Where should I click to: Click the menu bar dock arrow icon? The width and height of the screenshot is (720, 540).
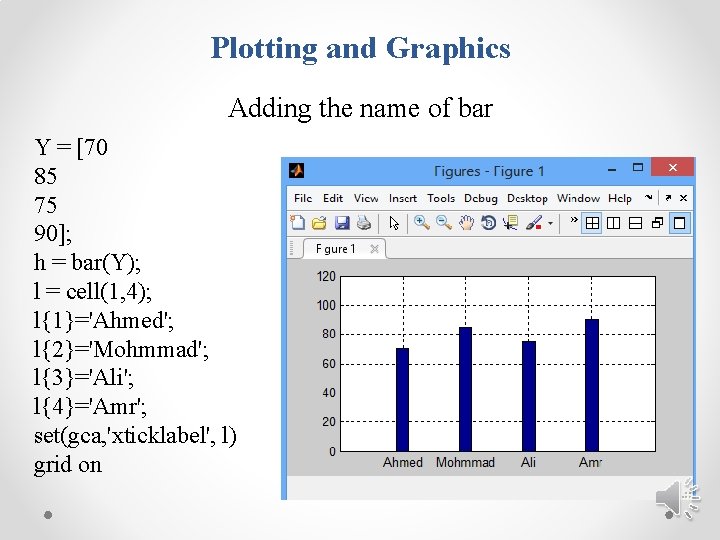point(648,197)
